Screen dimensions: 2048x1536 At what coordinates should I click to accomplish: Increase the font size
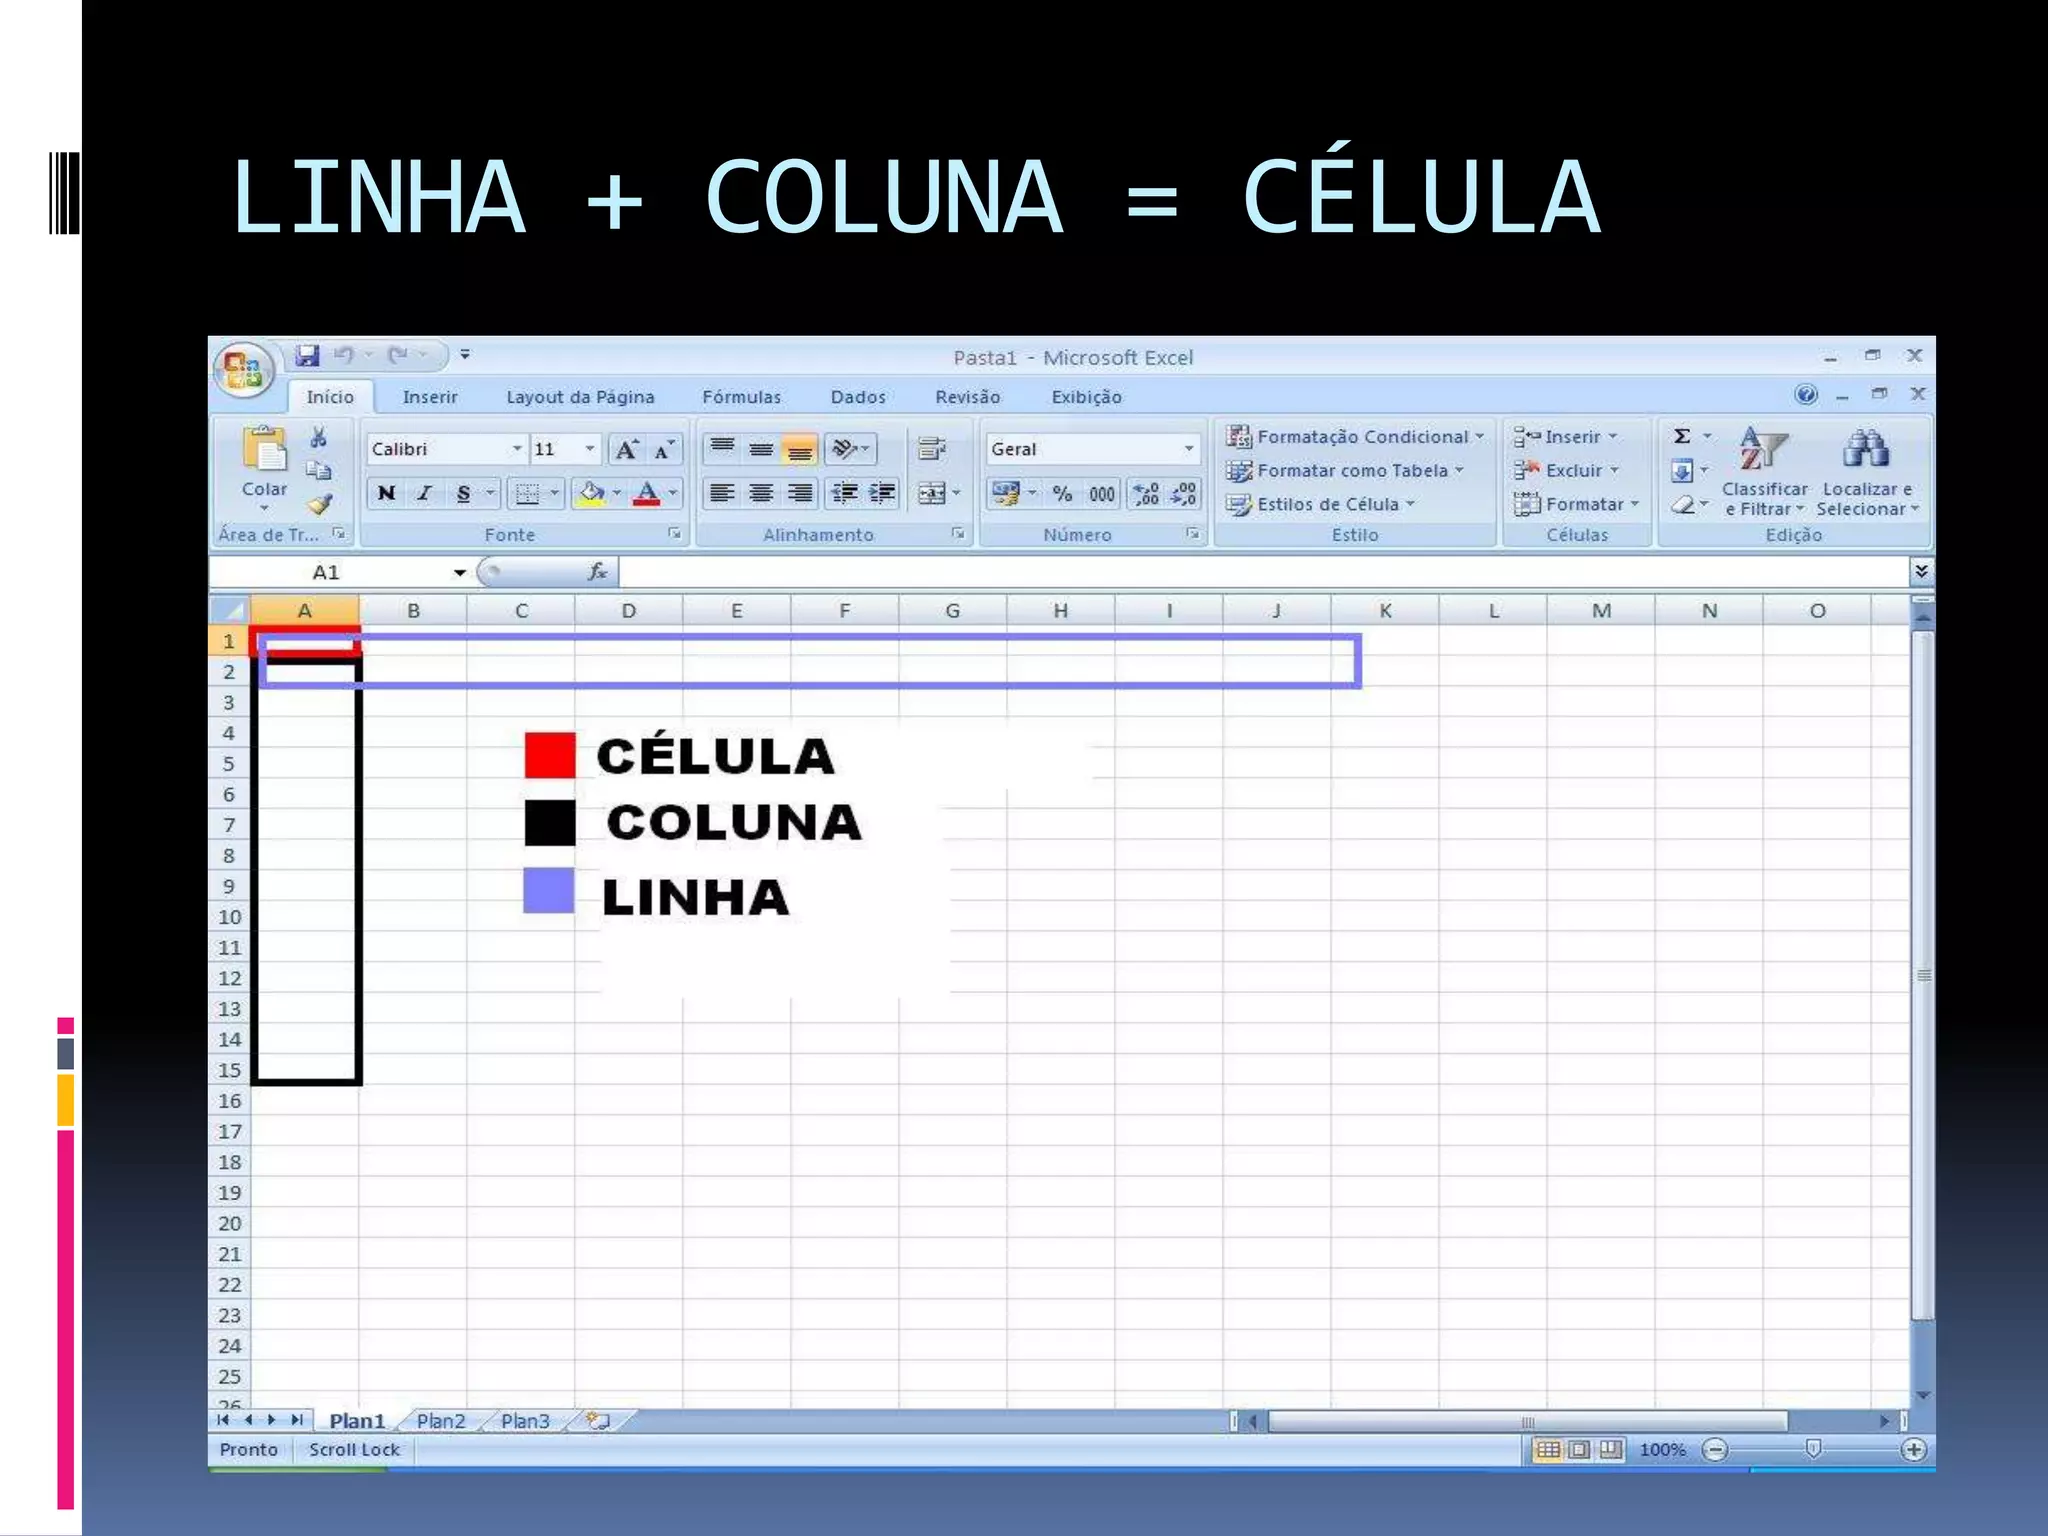click(x=626, y=450)
